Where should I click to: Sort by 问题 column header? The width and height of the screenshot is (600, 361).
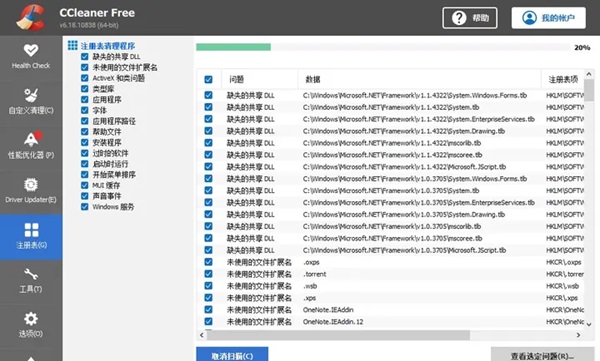click(x=260, y=79)
